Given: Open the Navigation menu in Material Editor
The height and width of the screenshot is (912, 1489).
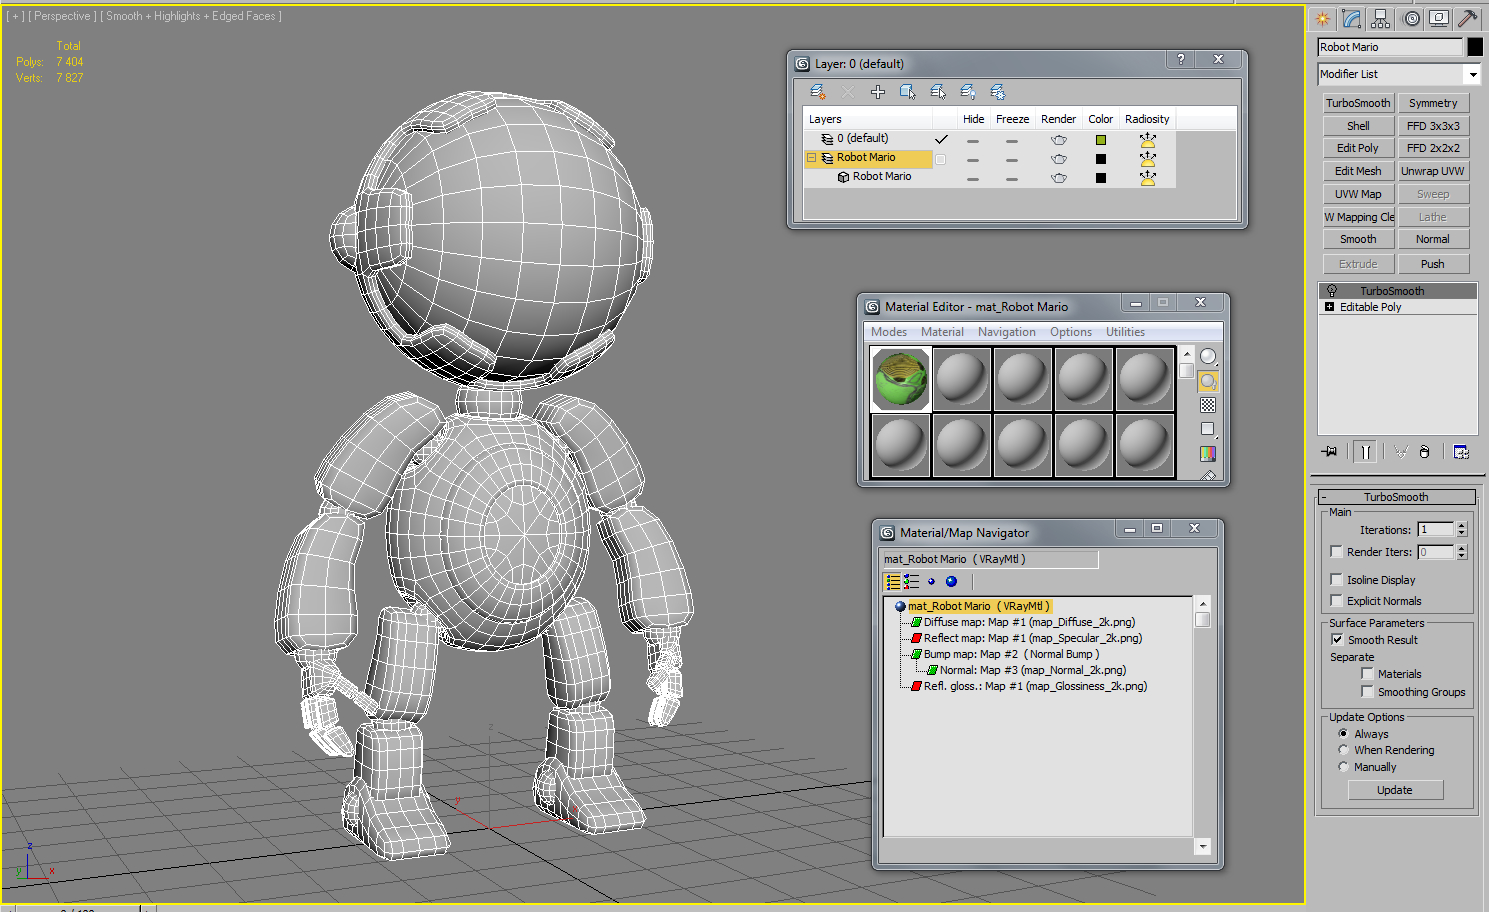Looking at the screenshot, I should click(1006, 331).
